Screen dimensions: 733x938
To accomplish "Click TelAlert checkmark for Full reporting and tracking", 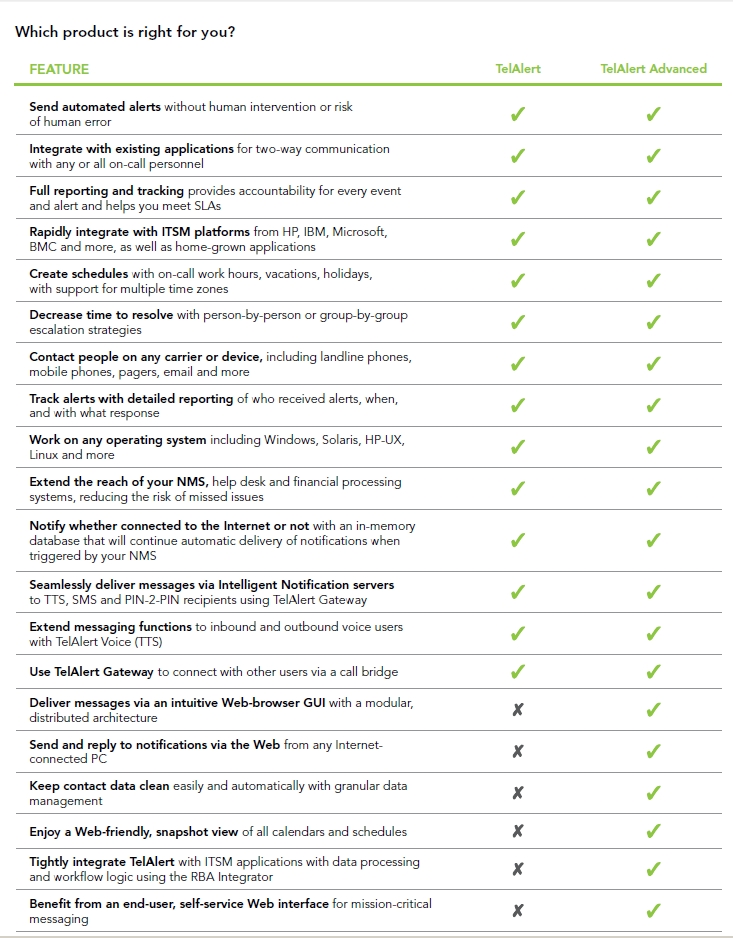I will 518,197.
